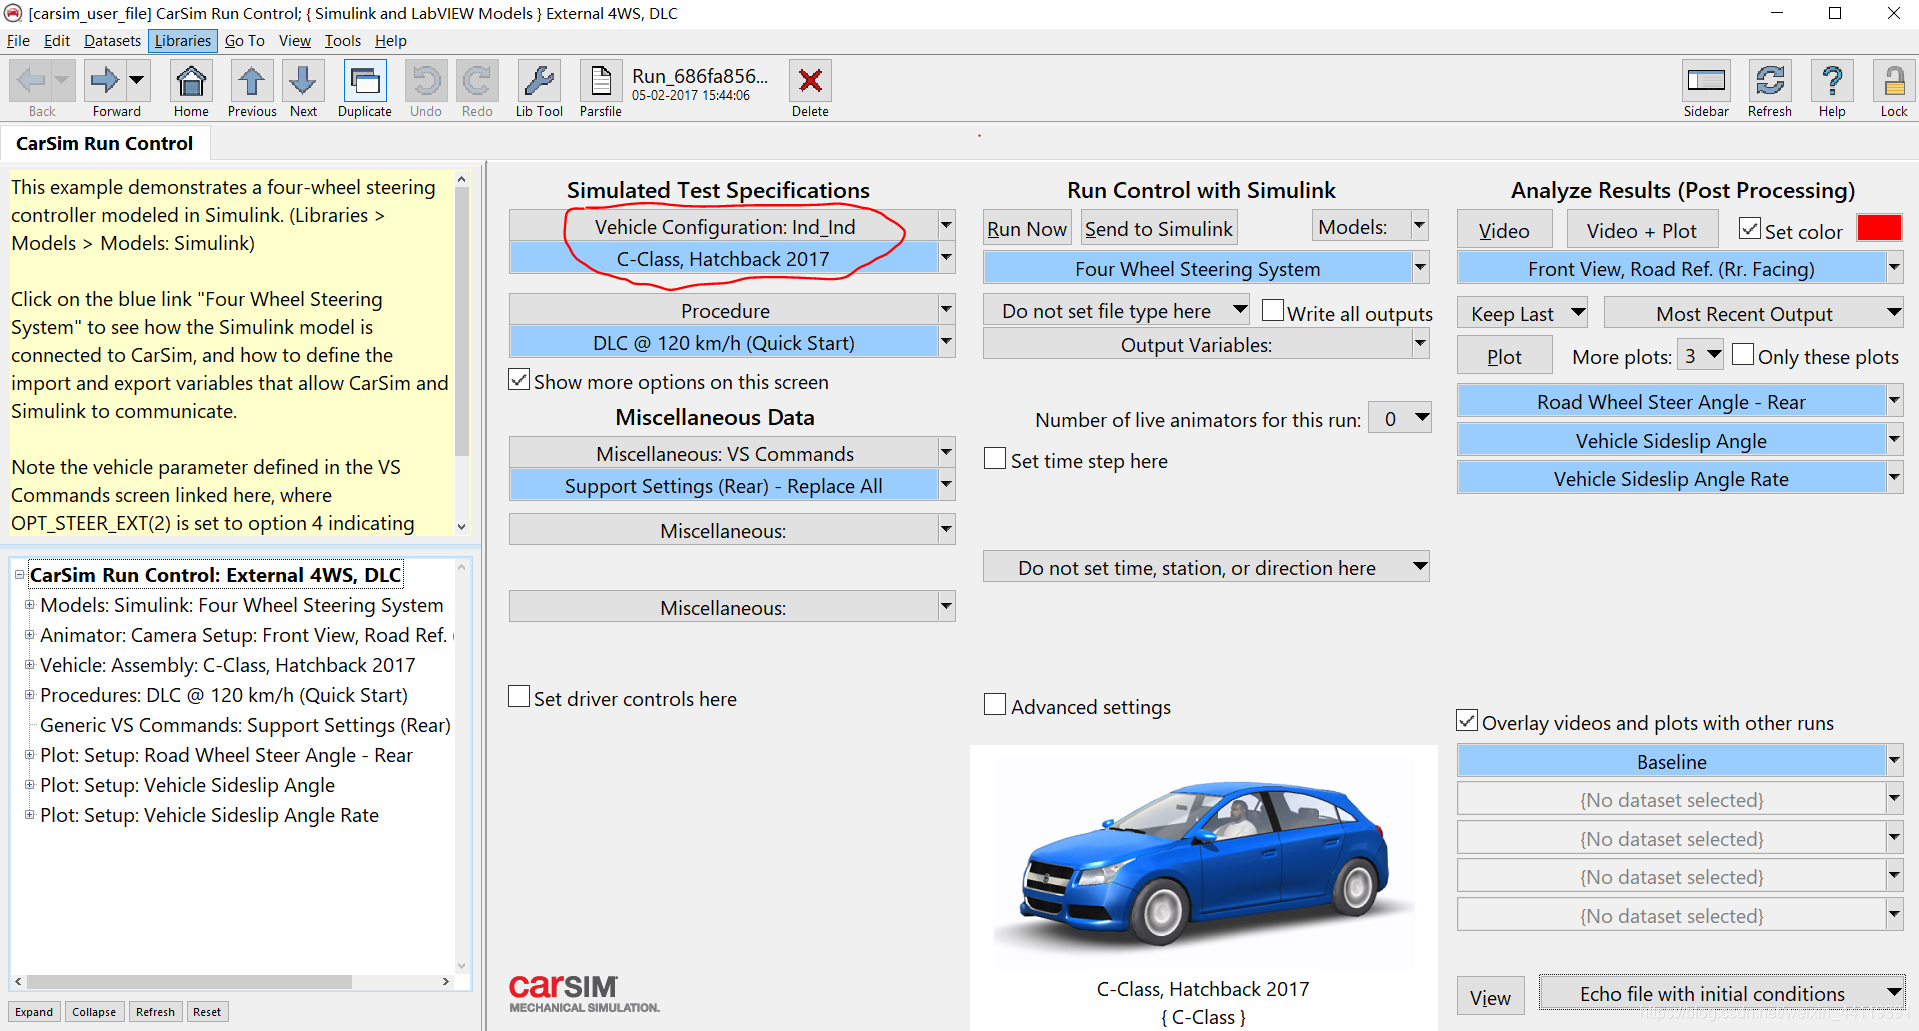Open the Procedure dropdown arrow
The image size is (1919, 1031).
click(946, 310)
